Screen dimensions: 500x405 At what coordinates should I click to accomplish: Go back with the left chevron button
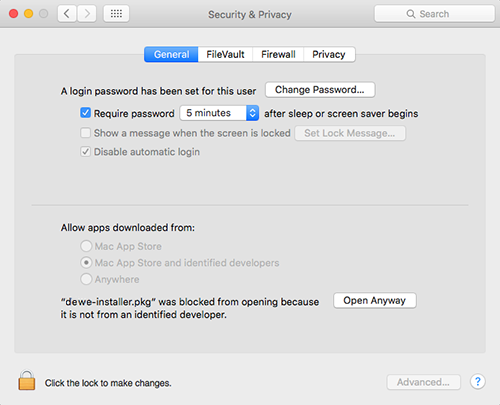67,14
